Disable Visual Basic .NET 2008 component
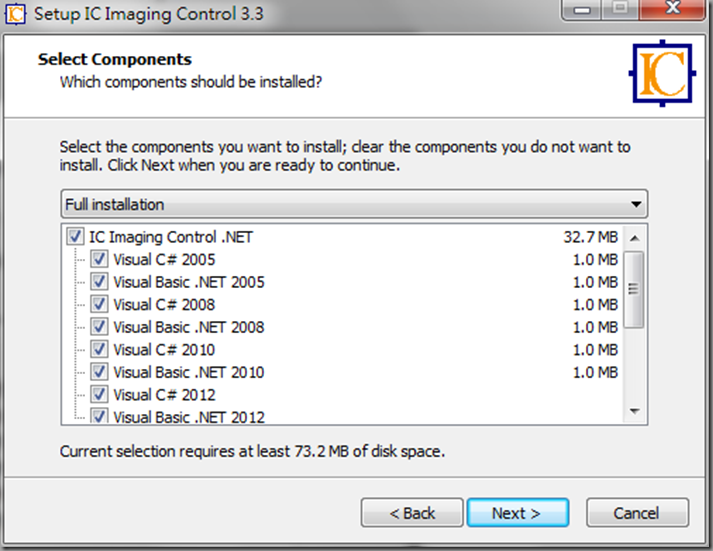This screenshot has width=713, height=551. point(99,327)
